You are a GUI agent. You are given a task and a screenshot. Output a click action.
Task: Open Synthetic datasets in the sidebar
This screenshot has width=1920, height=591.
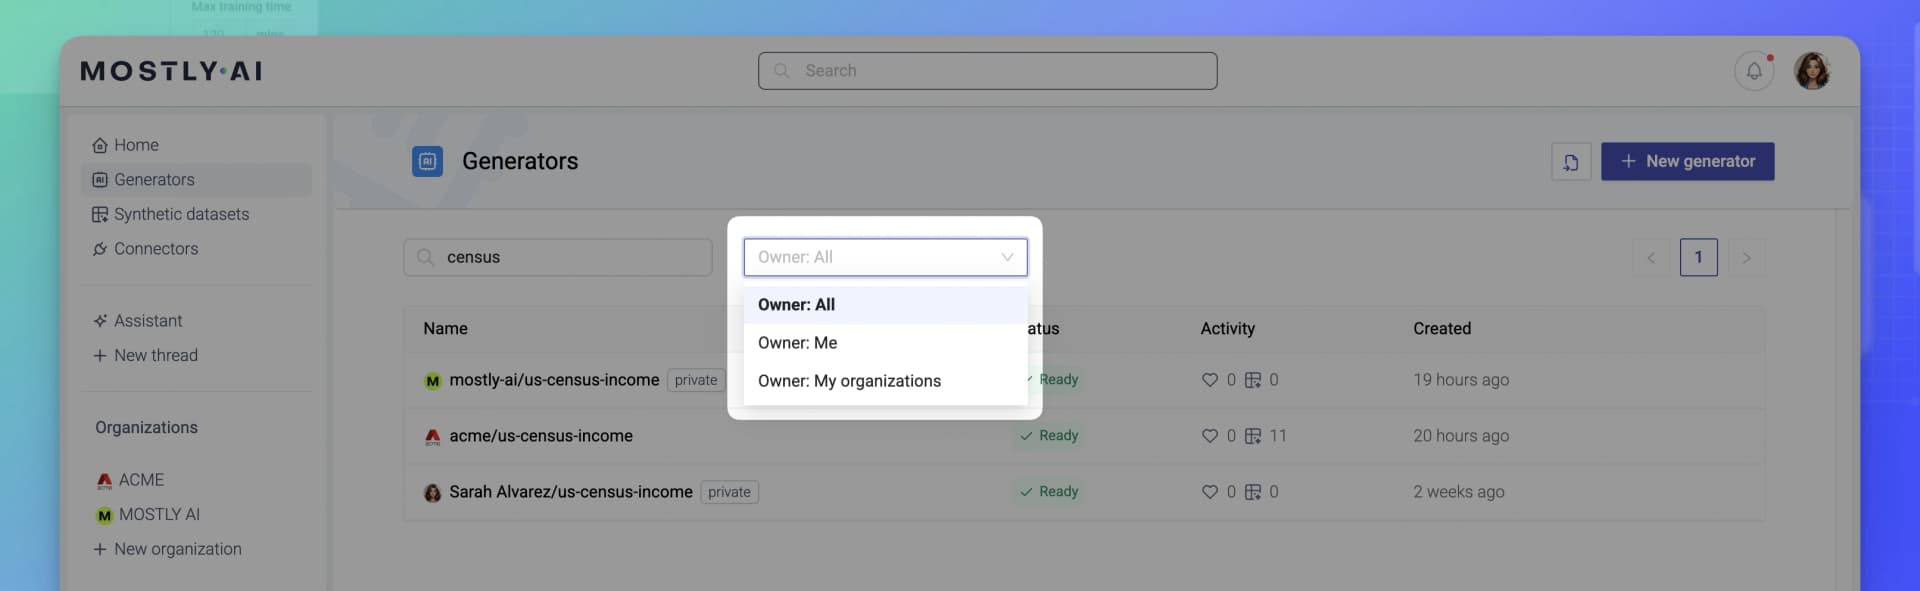(x=181, y=214)
